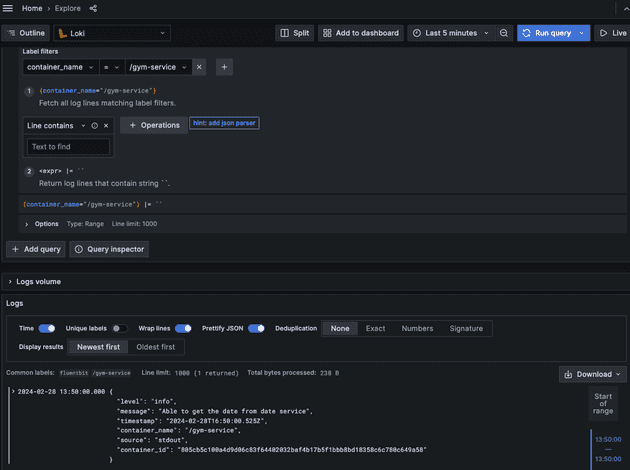Image resolution: width=630 pixels, height=470 pixels.
Task: Click the fluentbit common label
Action: (x=74, y=373)
